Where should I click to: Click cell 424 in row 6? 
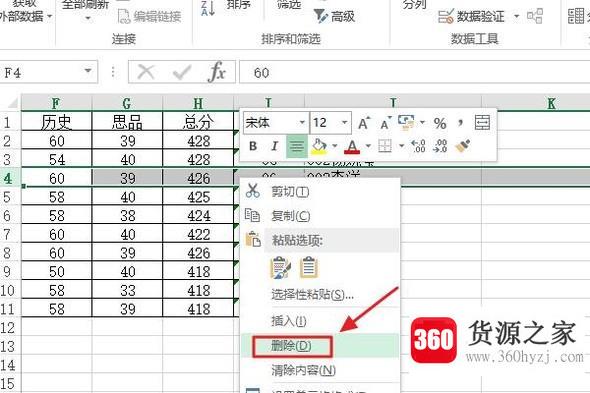click(198, 215)
